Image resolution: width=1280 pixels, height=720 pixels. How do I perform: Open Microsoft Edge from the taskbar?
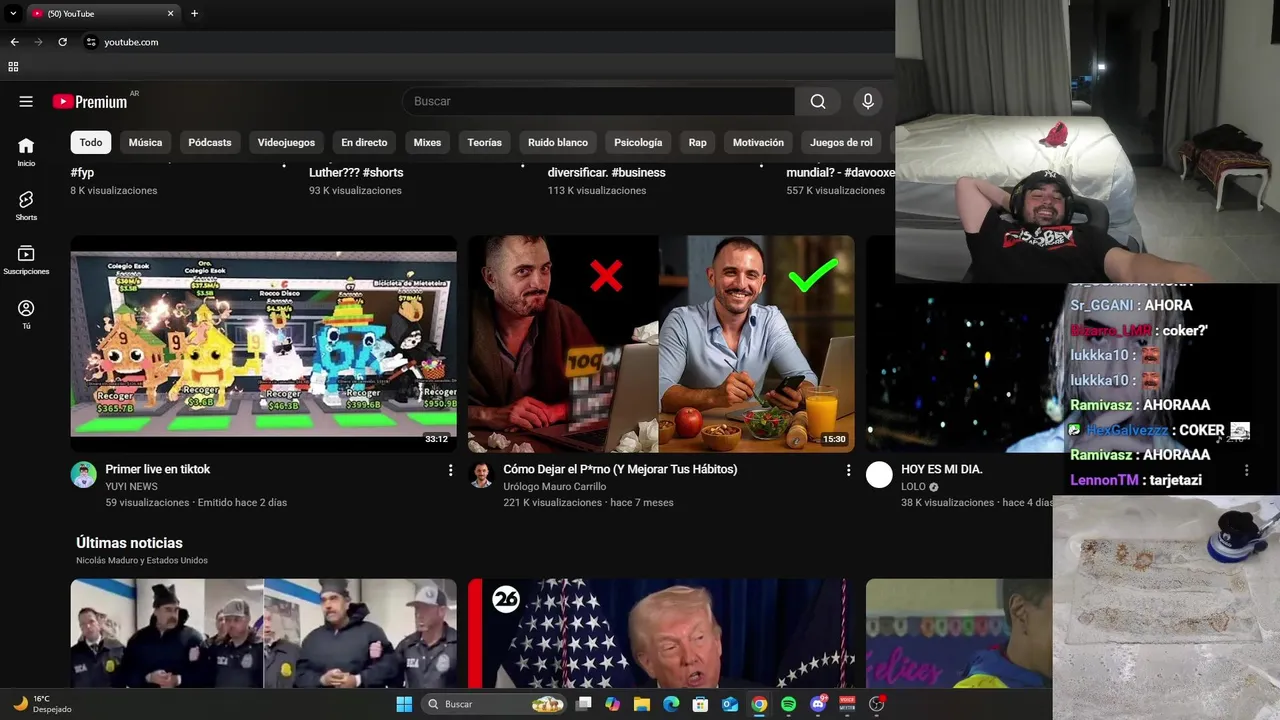click(671, 704)
